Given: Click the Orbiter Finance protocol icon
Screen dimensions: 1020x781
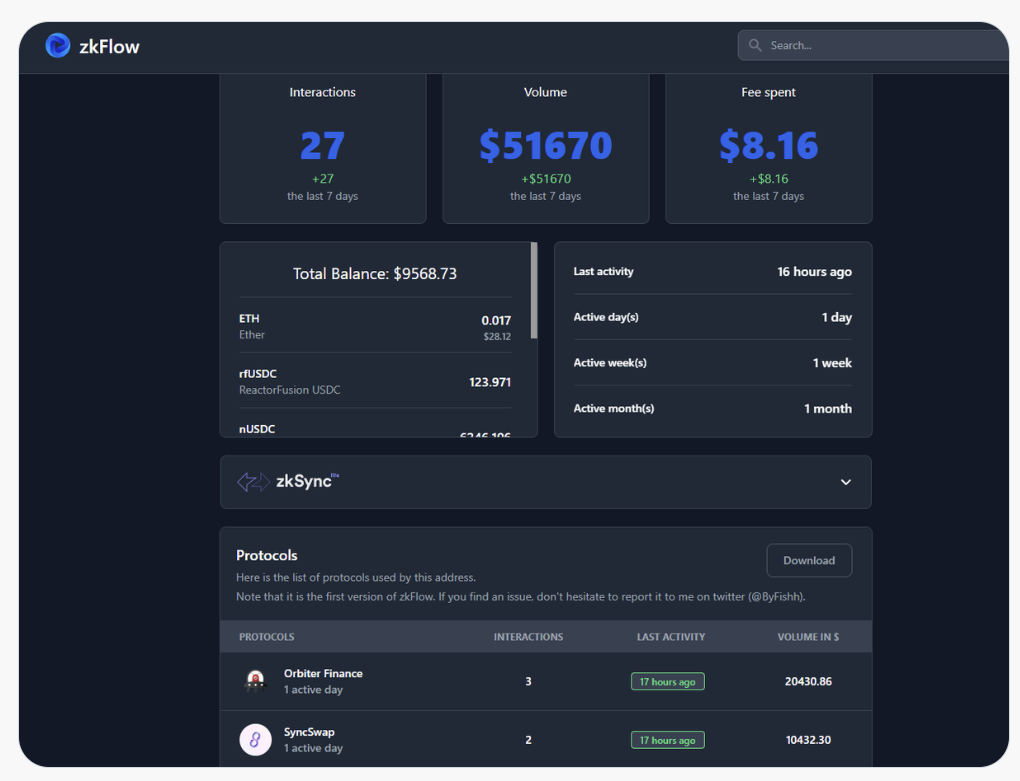Looking at the screenshot, I should pos(256,681).
